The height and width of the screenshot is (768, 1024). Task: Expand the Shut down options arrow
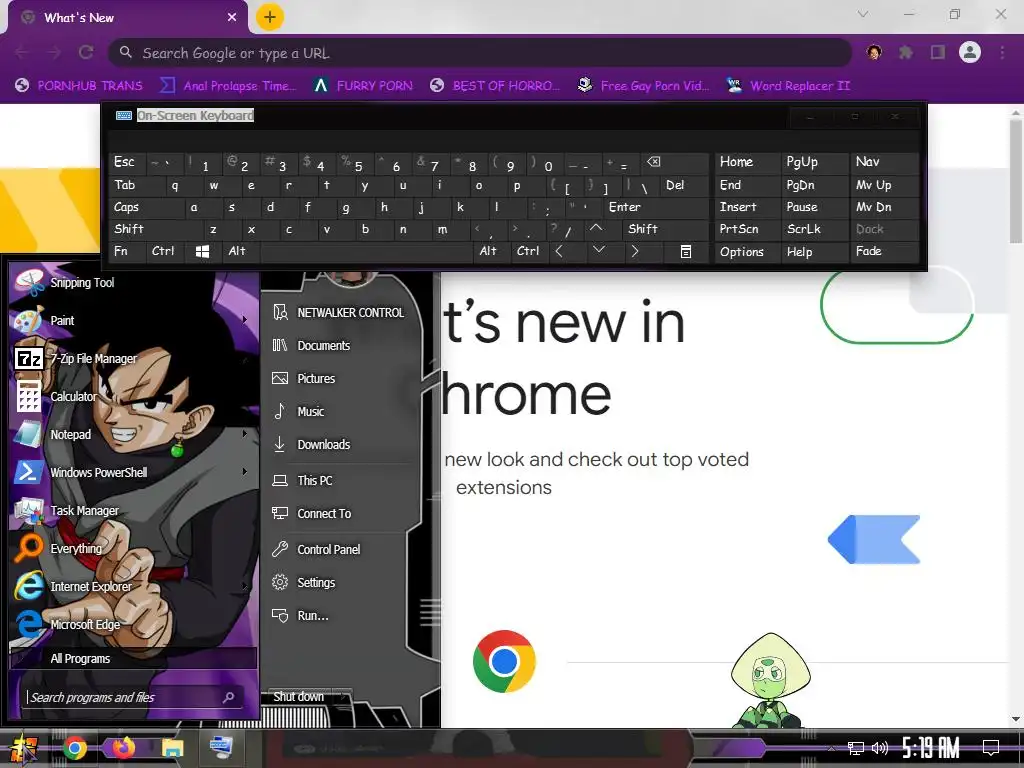point(344,697)
